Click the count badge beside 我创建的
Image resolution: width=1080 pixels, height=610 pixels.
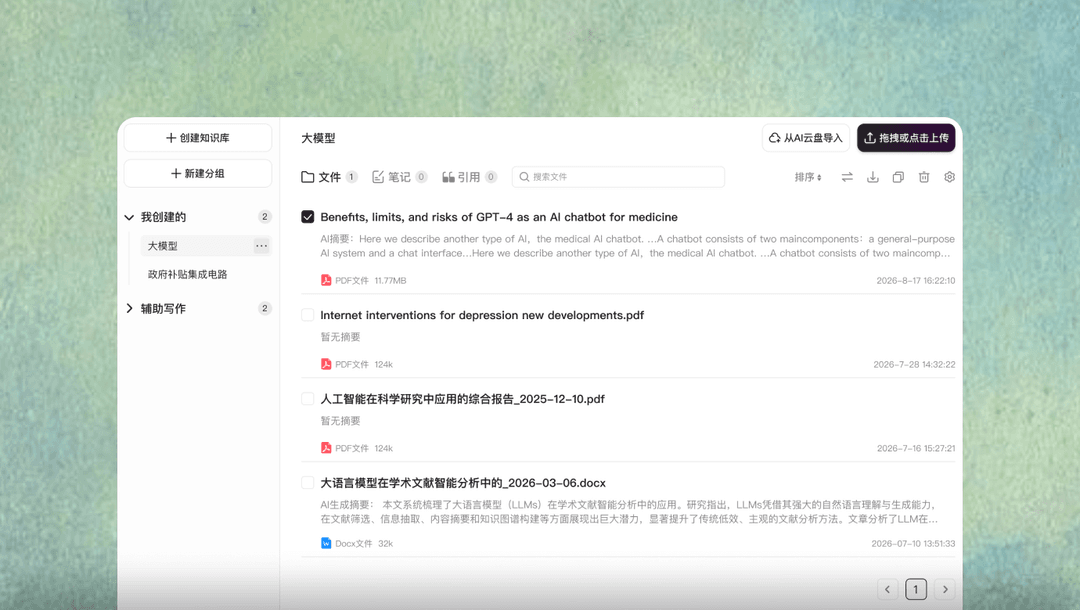[x=264, y=217]
